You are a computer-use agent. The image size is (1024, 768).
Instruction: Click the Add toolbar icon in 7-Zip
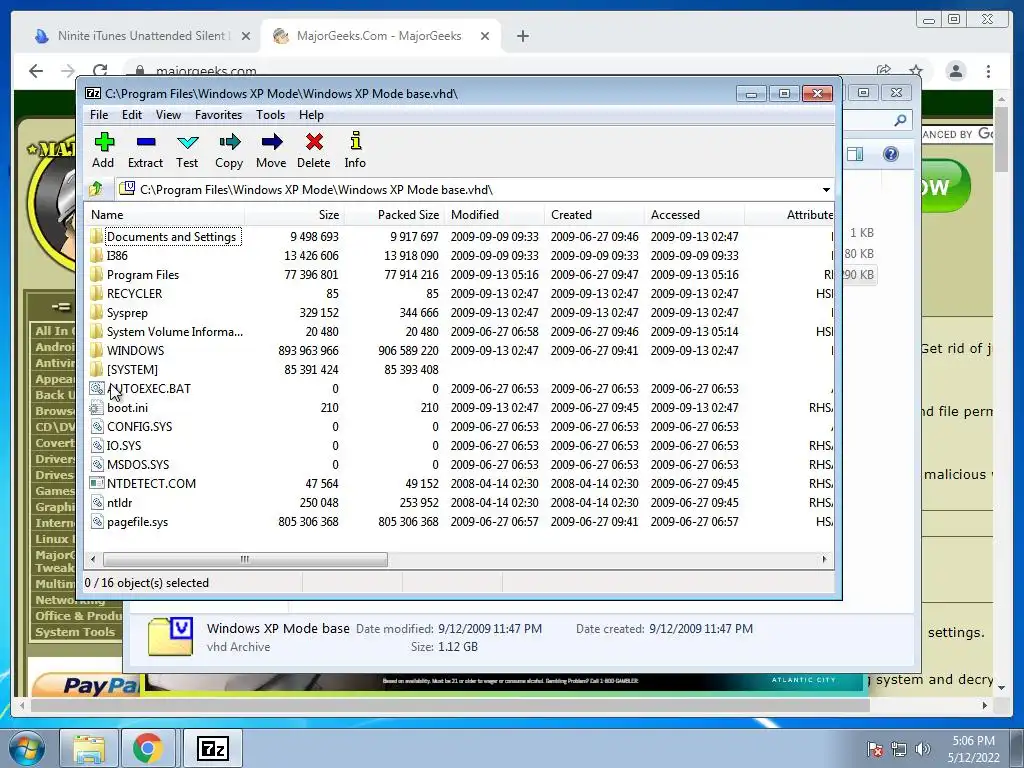(104, 142)
